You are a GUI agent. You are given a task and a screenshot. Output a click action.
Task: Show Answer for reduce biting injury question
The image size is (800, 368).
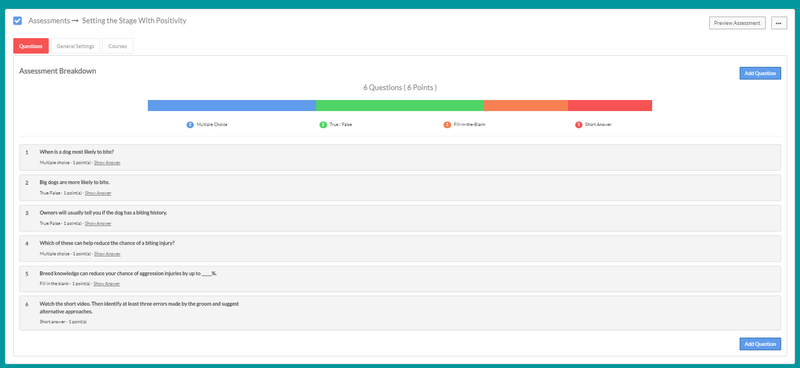(107, 254)
